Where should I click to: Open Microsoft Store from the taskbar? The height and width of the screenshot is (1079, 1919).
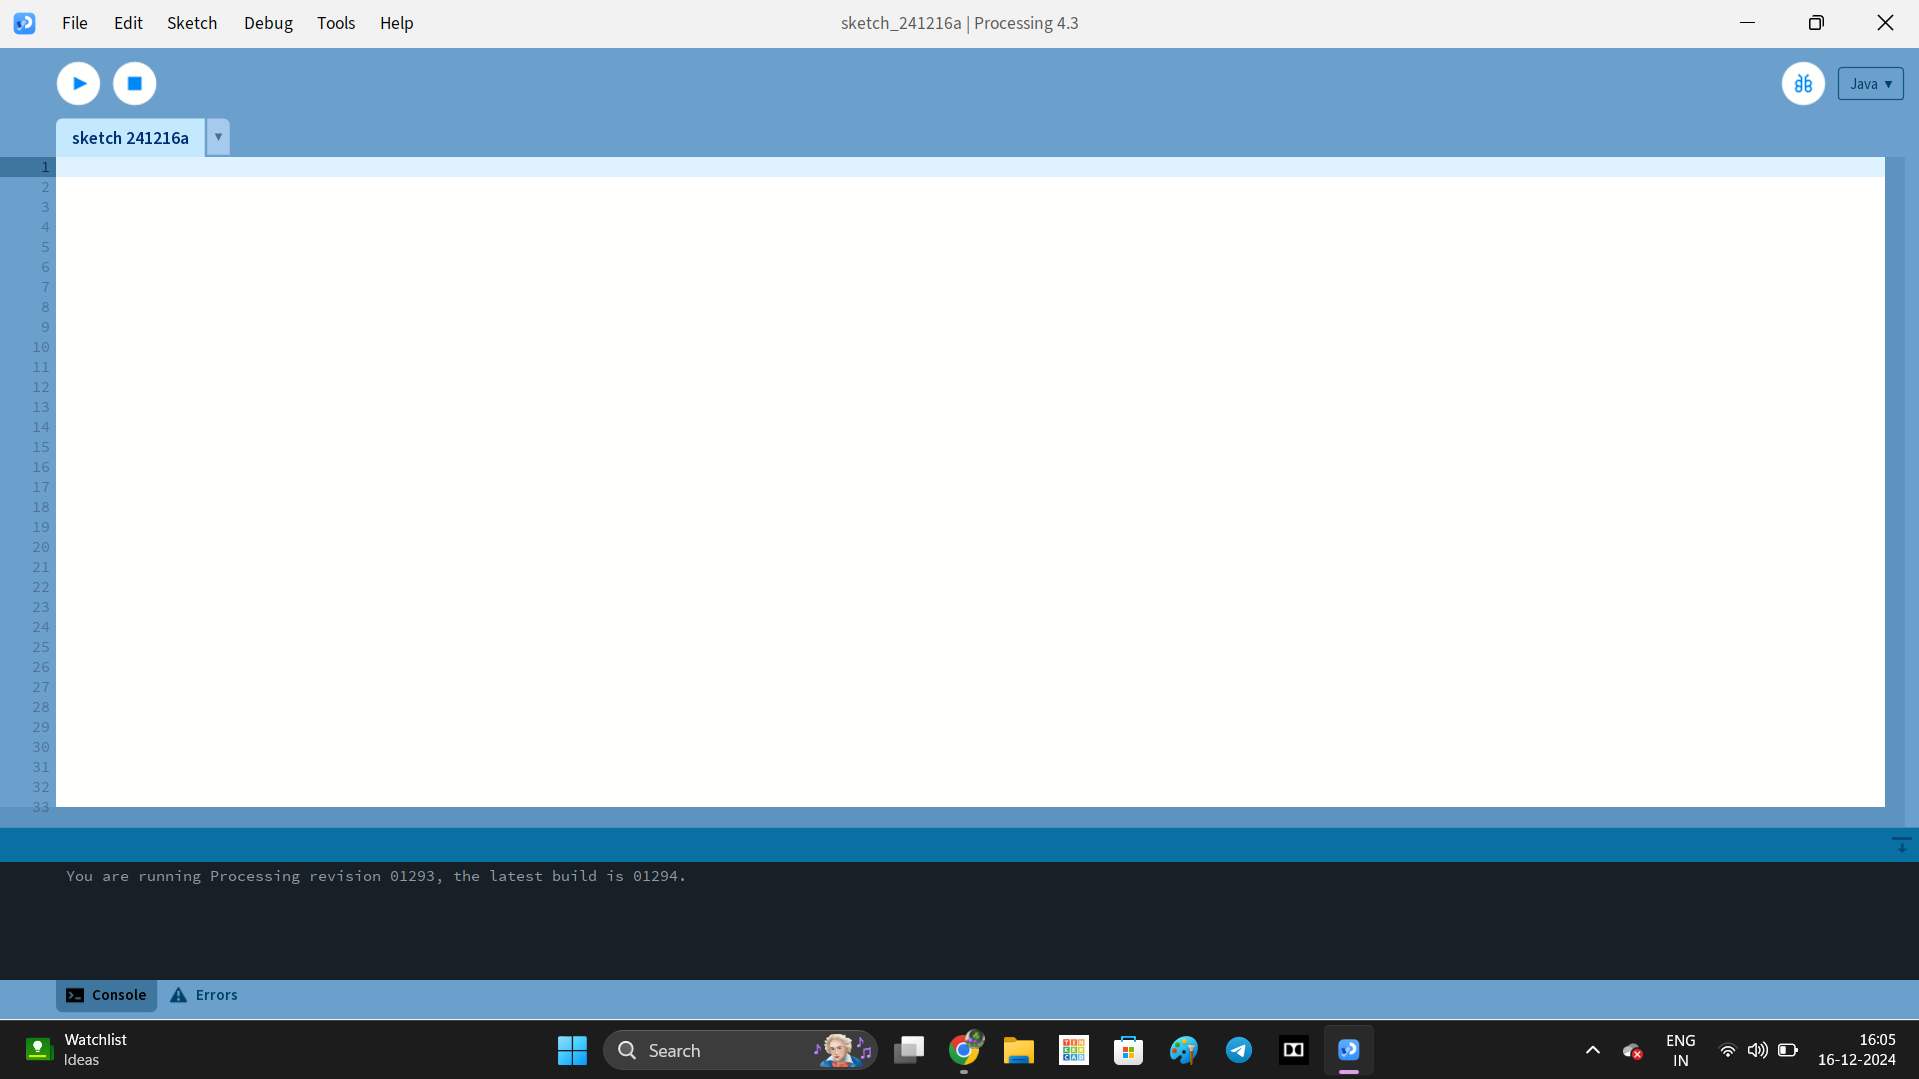(x=1129, y=1050)
